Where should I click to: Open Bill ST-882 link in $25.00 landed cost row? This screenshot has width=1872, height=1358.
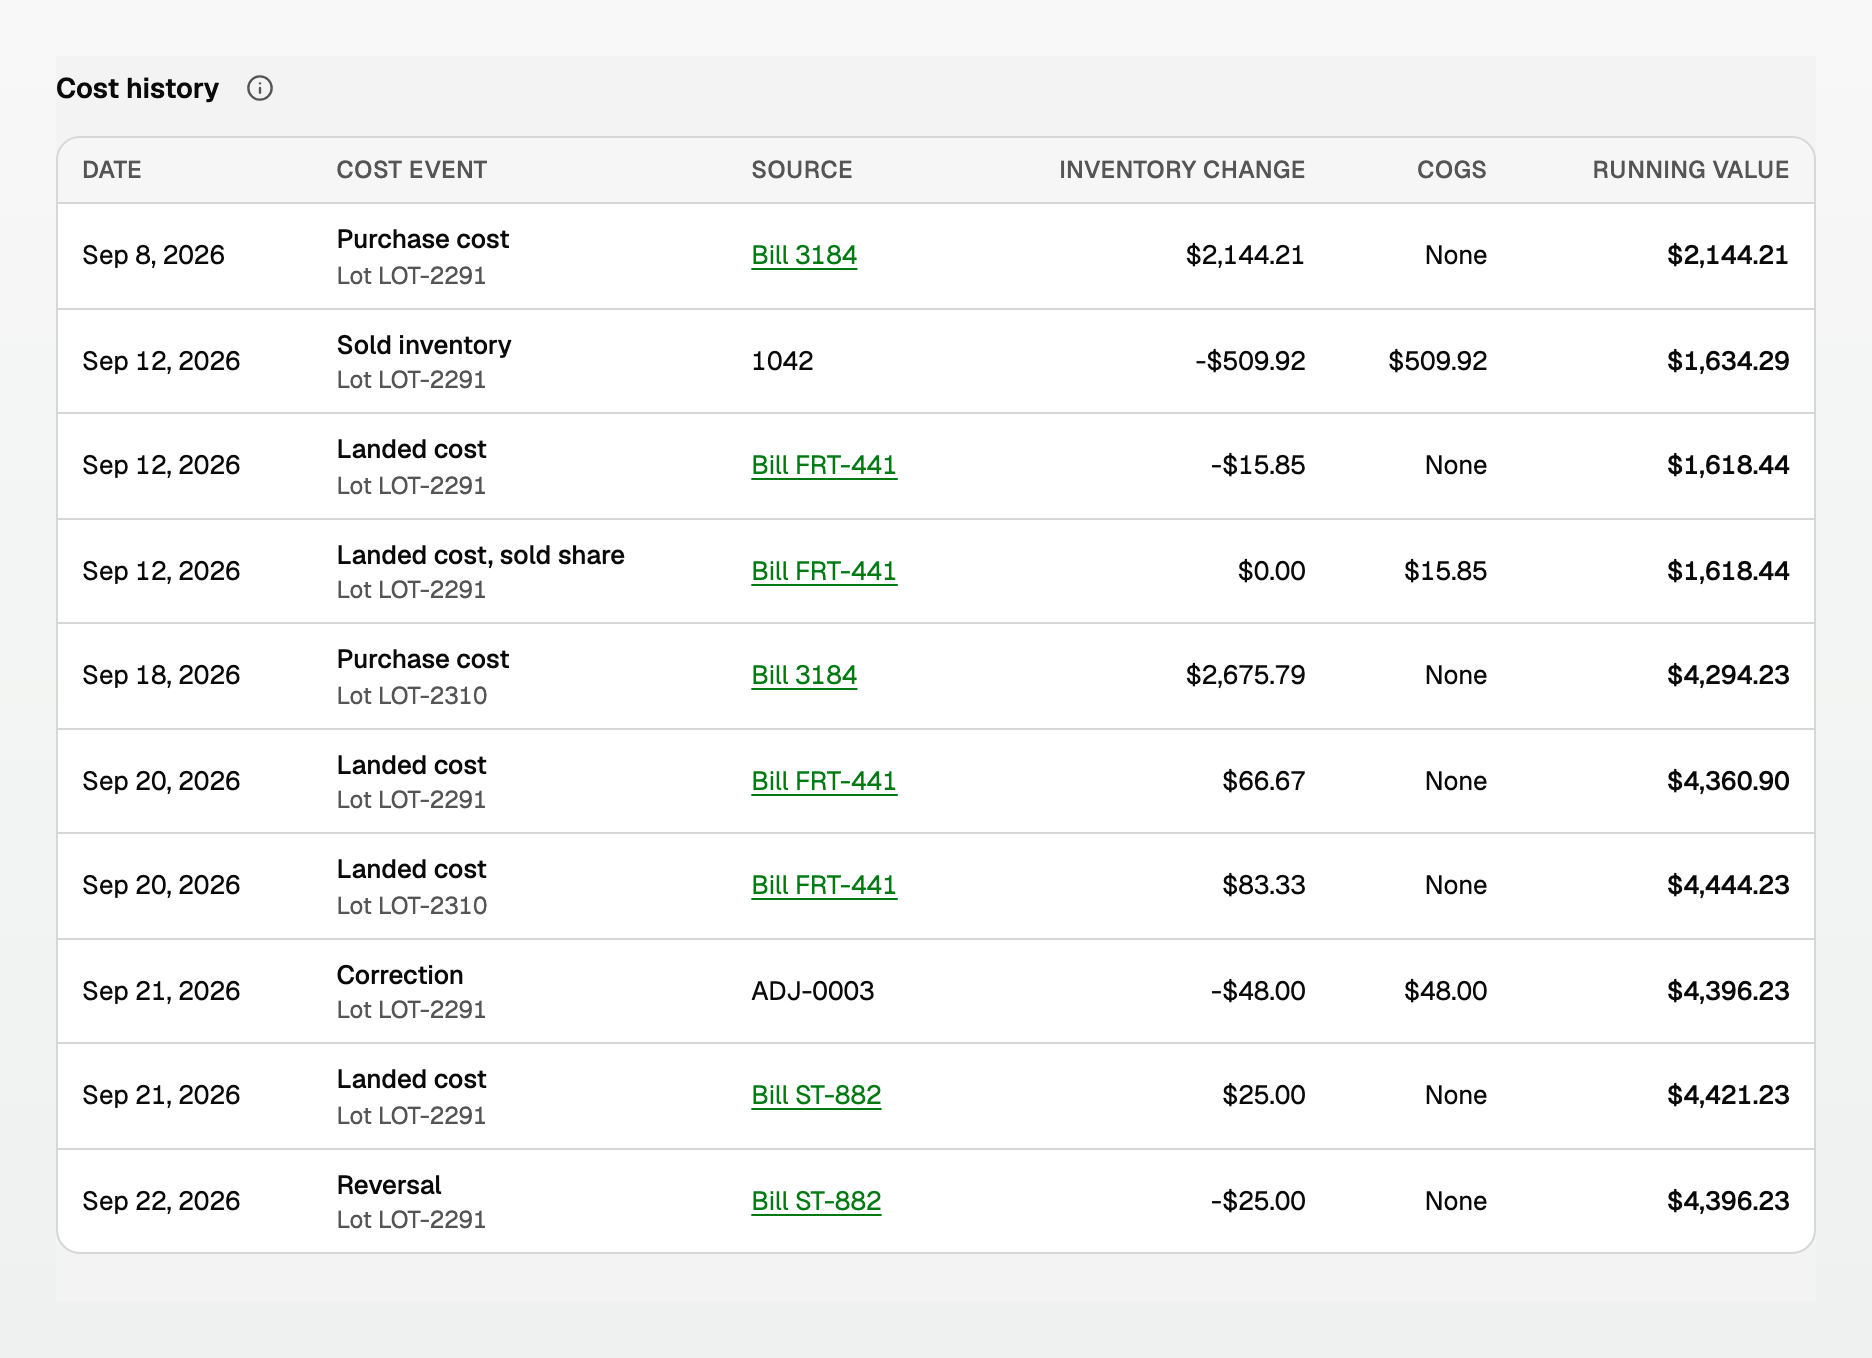tap(816, 1095)
